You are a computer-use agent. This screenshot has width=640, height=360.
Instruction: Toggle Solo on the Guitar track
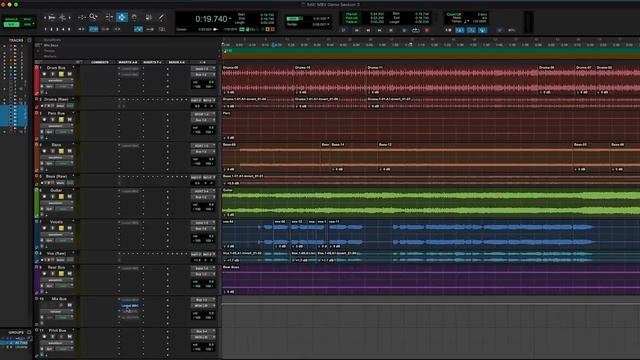click(x=61, y=196)
